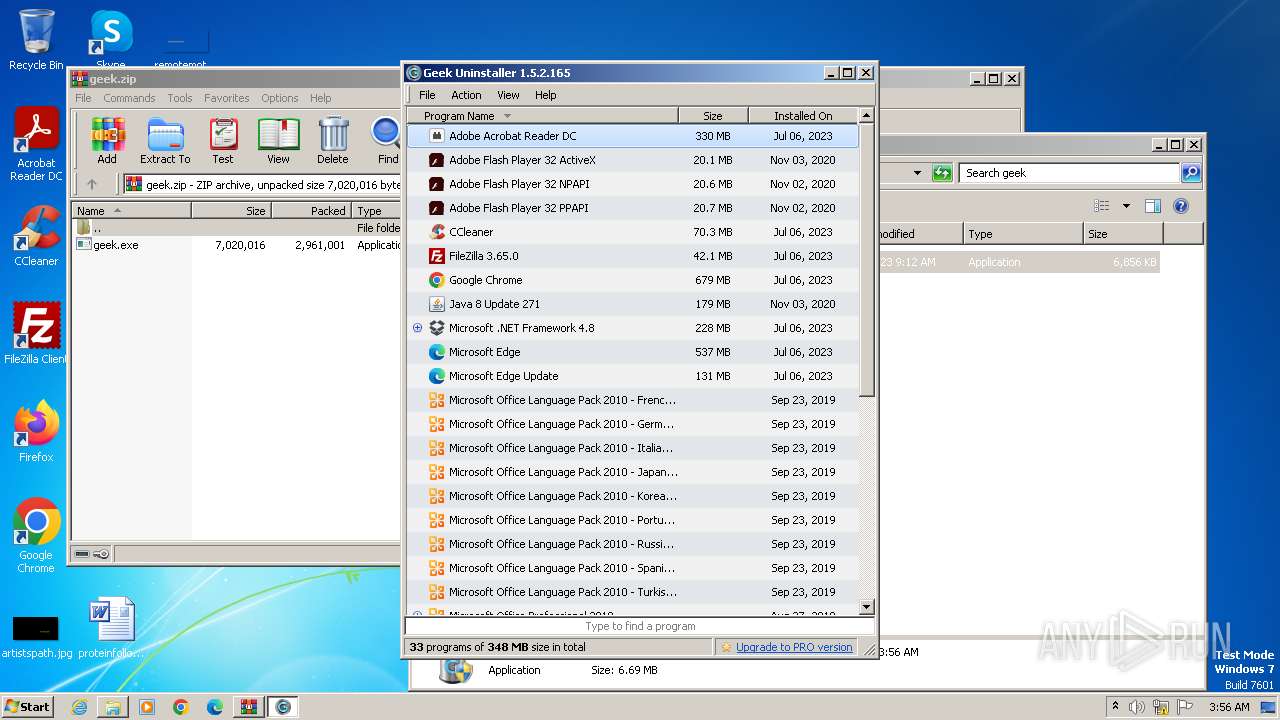
Task: Open Program Name column sort dropdown arrow
Action: (507, 116)
